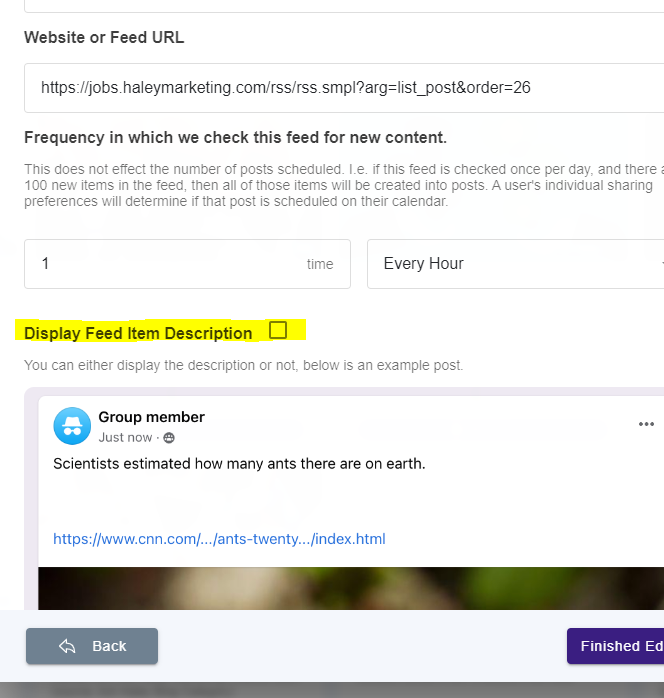
Task: Open the Every Hour frequency dropdown
Action: tap(515, 264)
